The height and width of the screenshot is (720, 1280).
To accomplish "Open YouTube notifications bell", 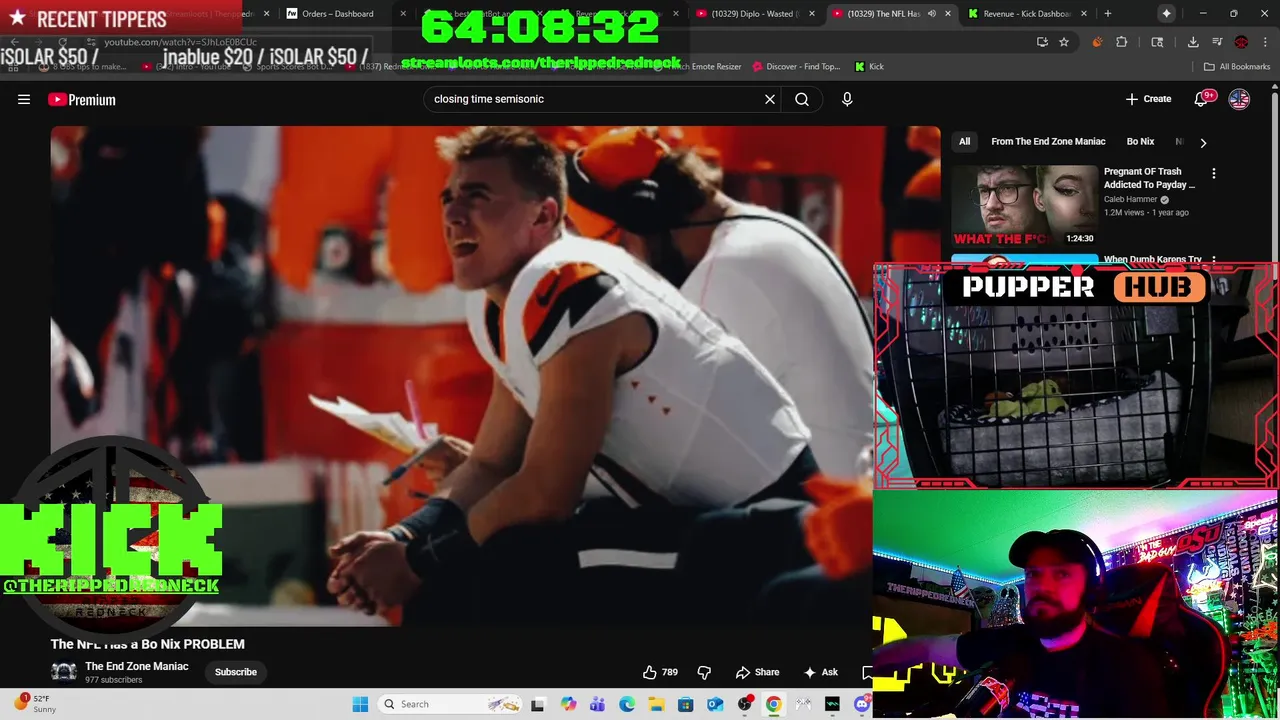I will coord(1203,99).
